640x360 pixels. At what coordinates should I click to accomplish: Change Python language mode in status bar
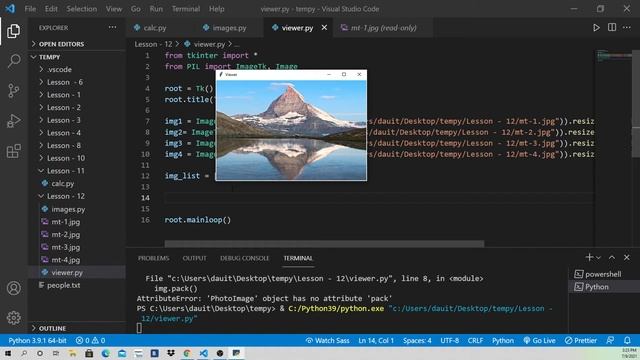[503, 340]
